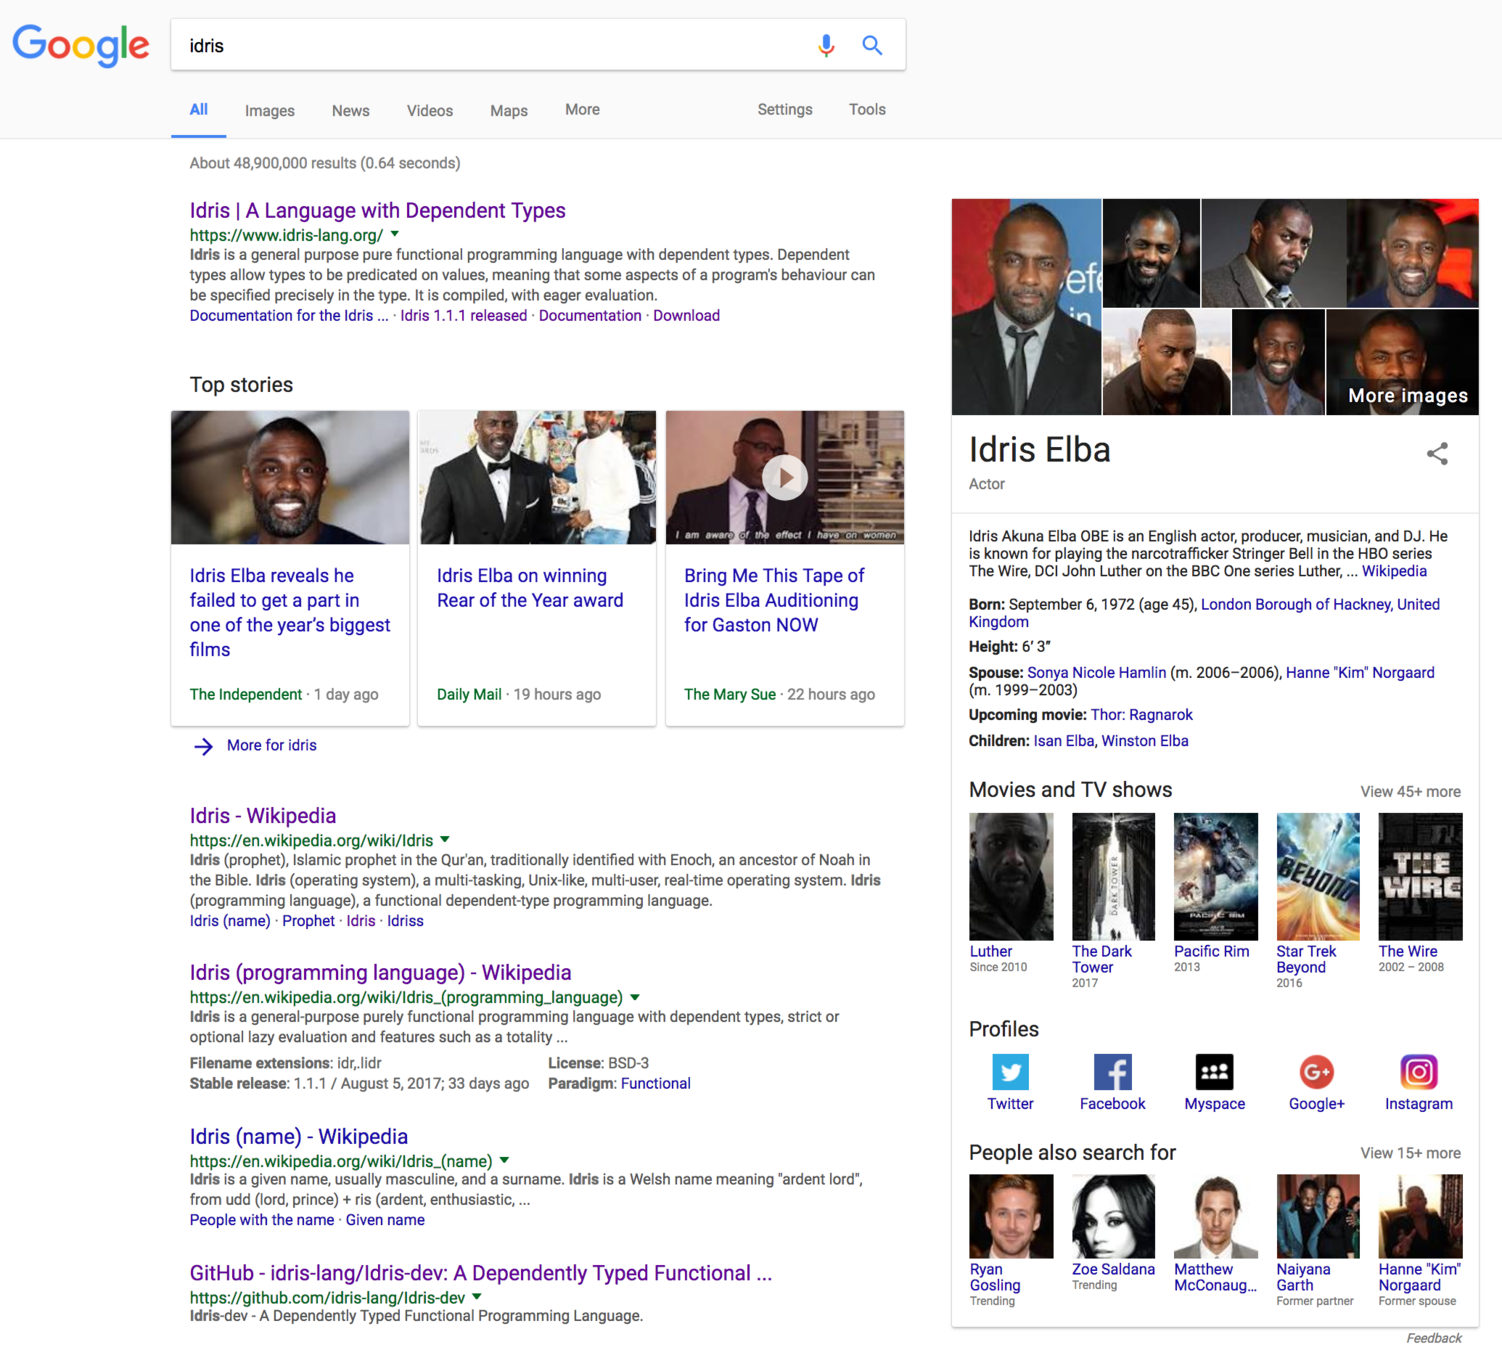Read Idris Elba failed to get a part story
Viewport: 1502px width, 1350px height.
pyautogui.click(x=290, y=612)
